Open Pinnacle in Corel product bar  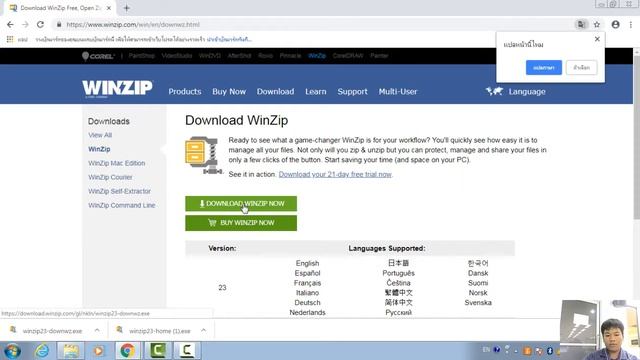290,56
